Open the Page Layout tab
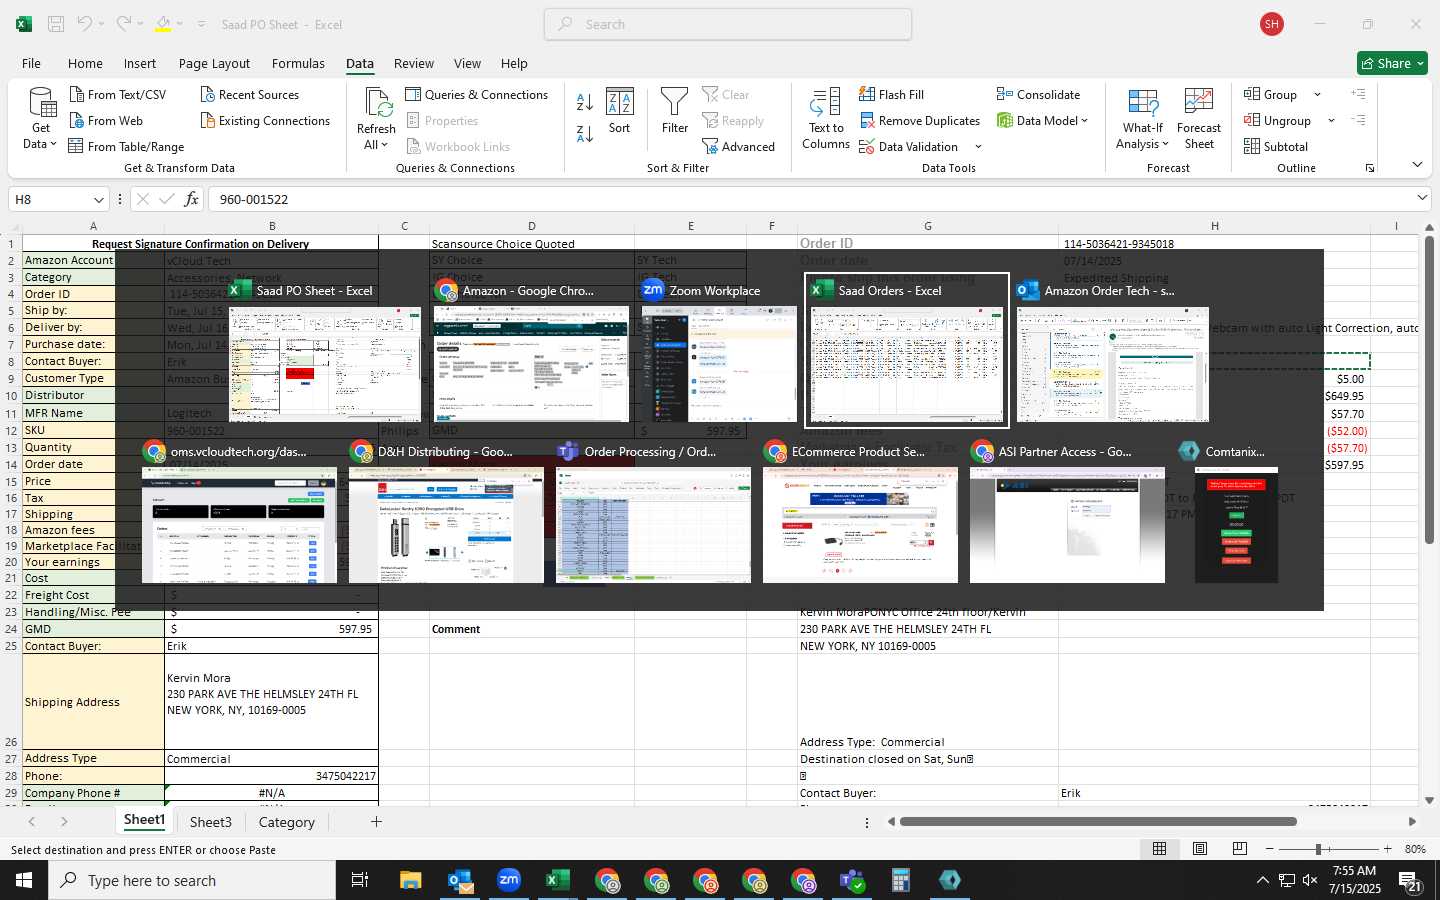1440x900 pixels. (x=214, y=63)
